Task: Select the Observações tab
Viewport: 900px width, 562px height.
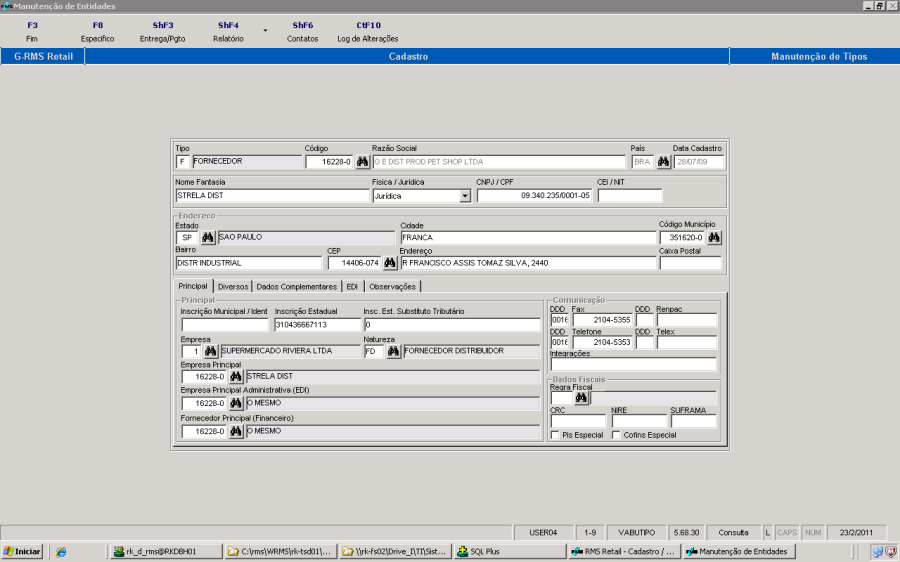Action: (x=392, y=287)
